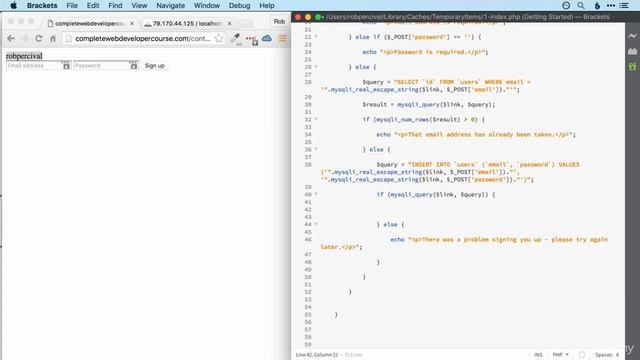Click the Sign up button

[155, 65]
